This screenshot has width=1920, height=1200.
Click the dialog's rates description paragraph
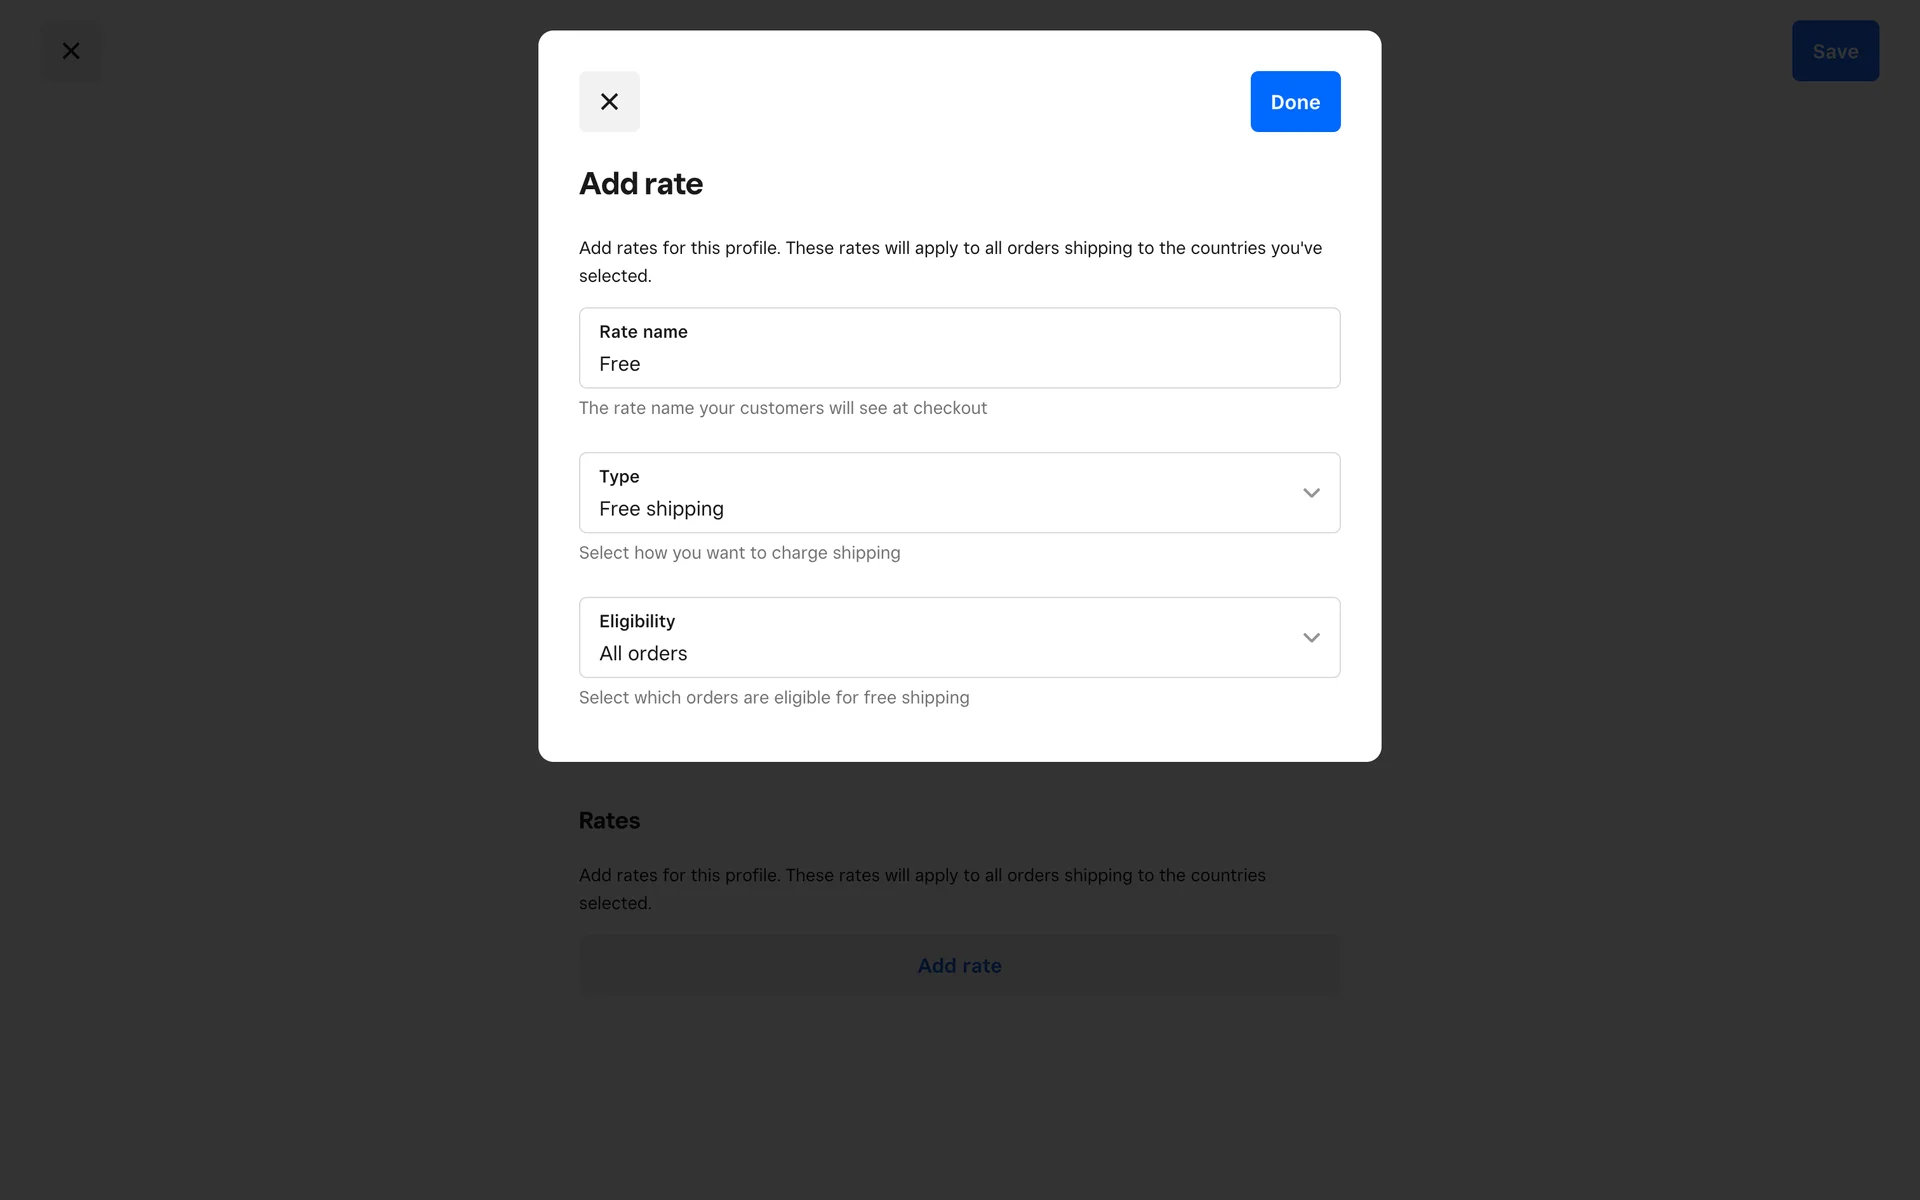(950, 261)
